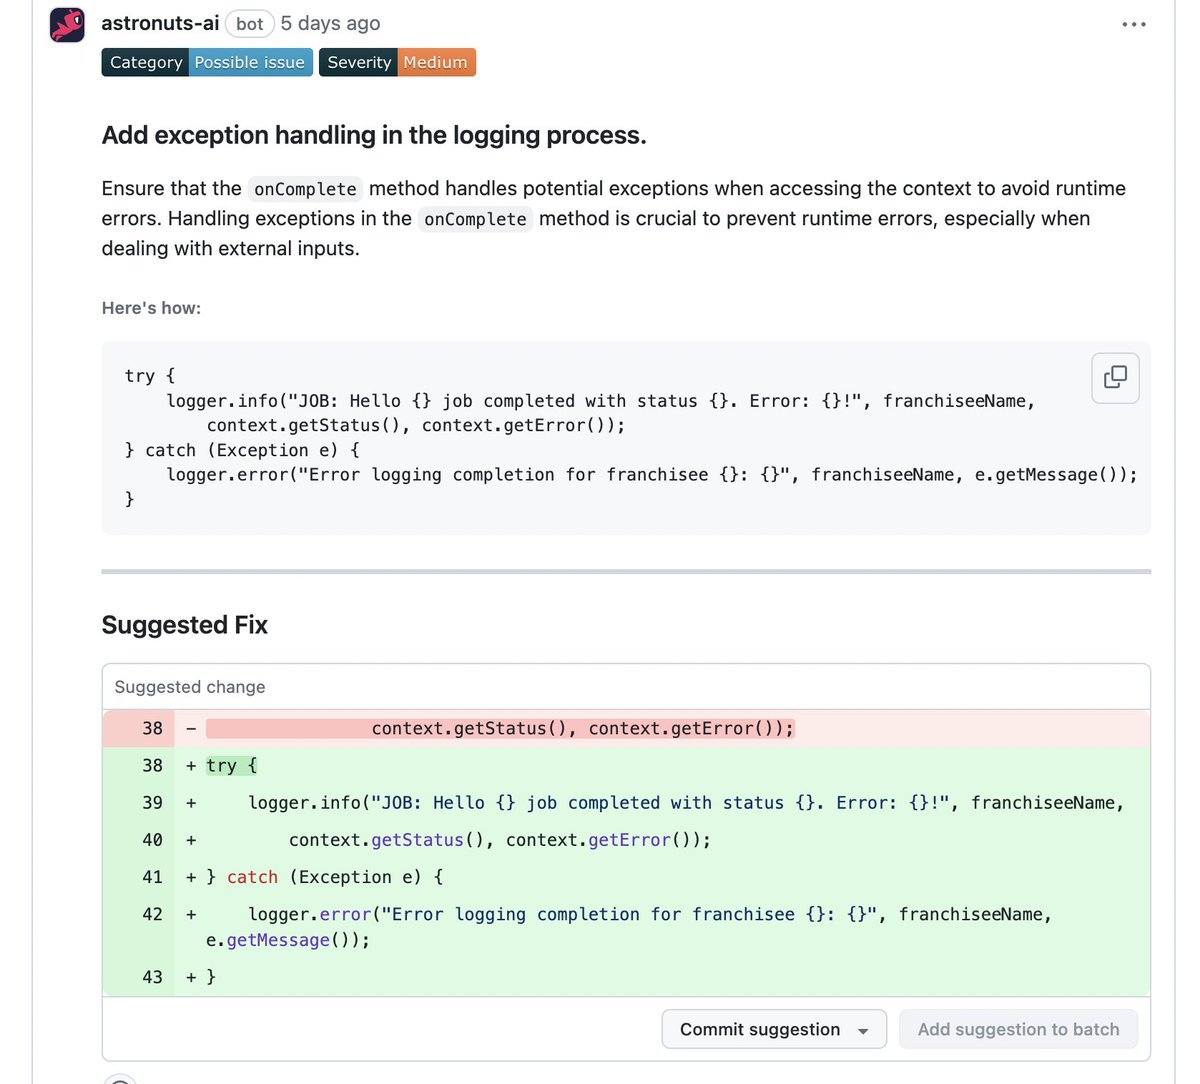Select the onComplete inline code snippet

(x=303, y=189)
